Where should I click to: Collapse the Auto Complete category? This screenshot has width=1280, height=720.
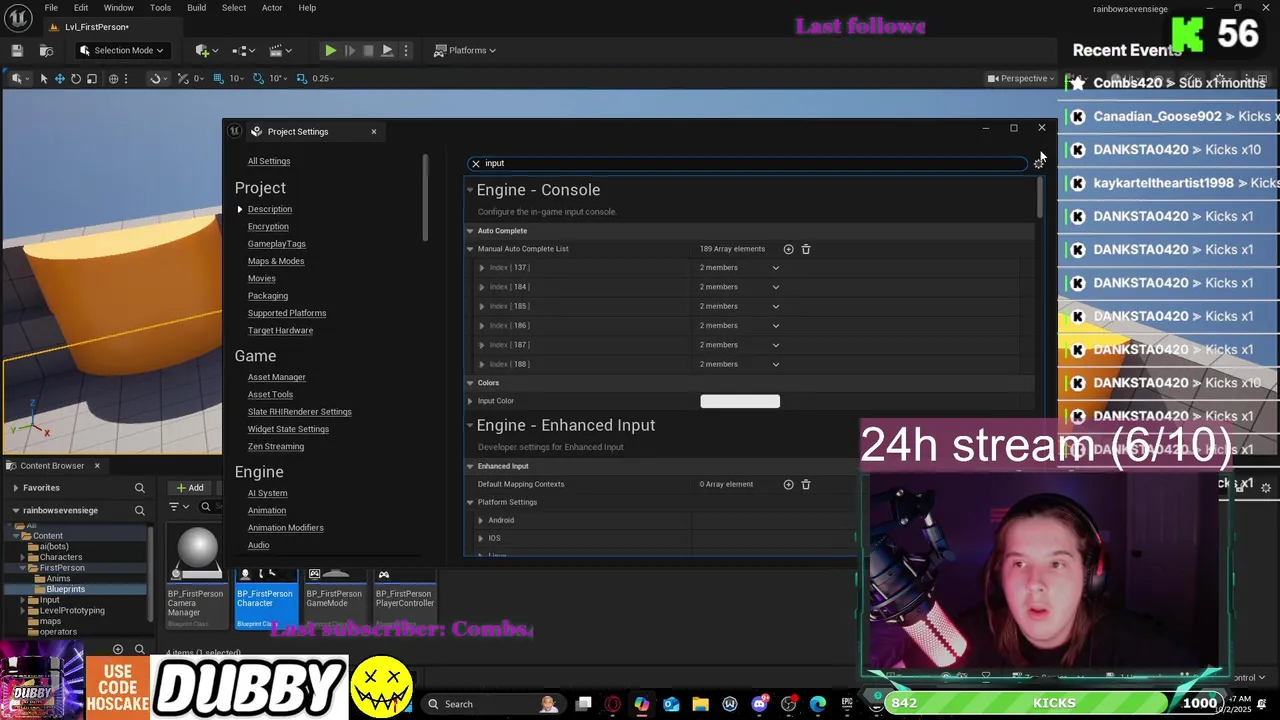click(470, 231)
